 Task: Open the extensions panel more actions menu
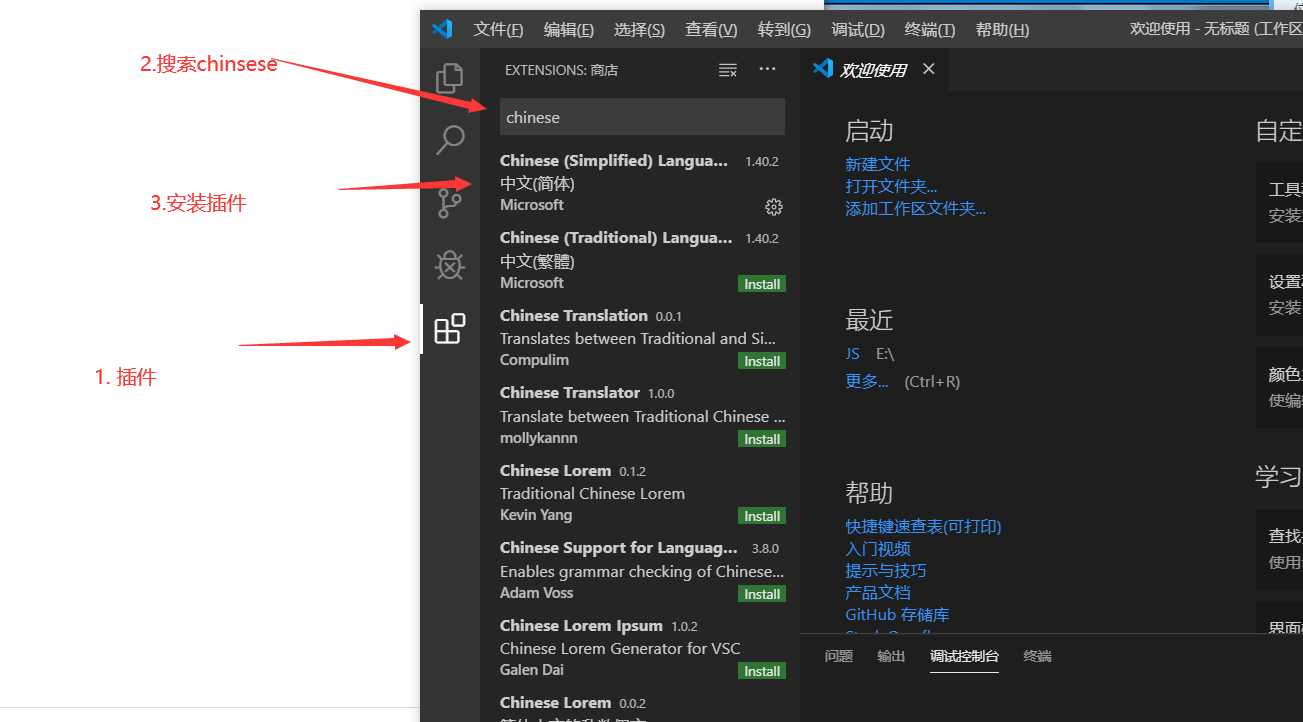(x=767, y=69)
